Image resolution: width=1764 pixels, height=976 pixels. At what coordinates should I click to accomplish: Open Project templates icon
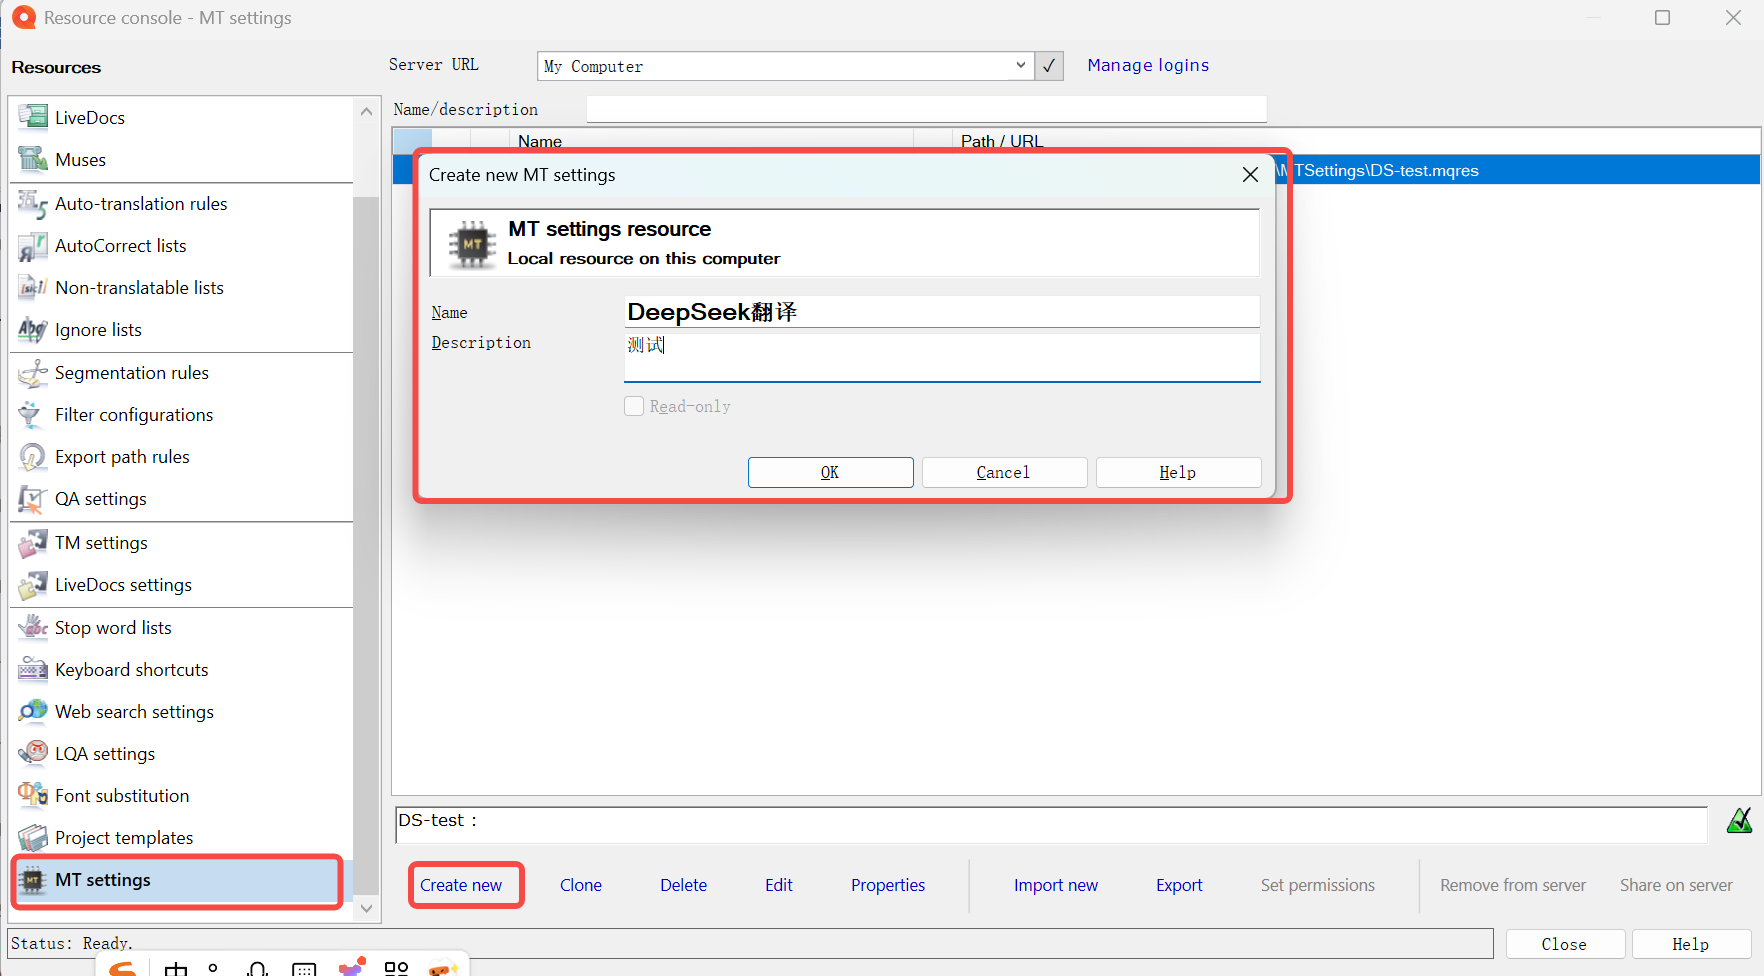pyautogui.click(x=33, y=838)
